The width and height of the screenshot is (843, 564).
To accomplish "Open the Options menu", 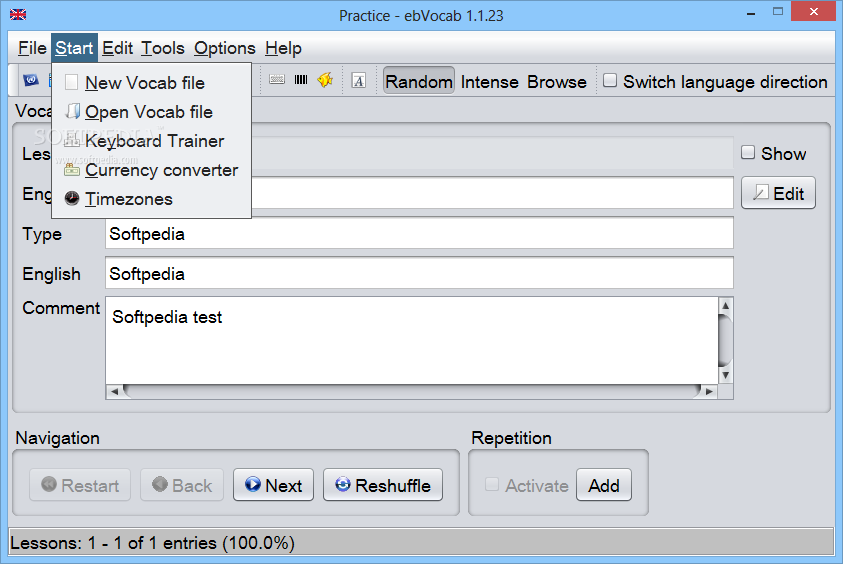I will tap(224, 48).
